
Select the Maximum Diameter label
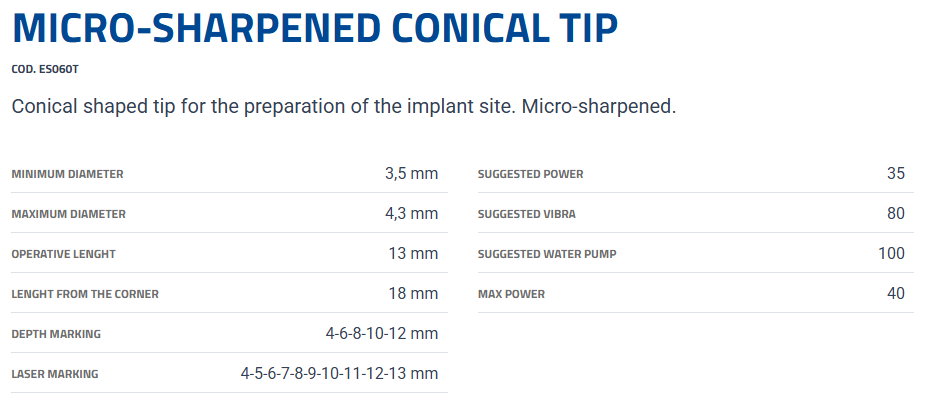click(68, 214)
